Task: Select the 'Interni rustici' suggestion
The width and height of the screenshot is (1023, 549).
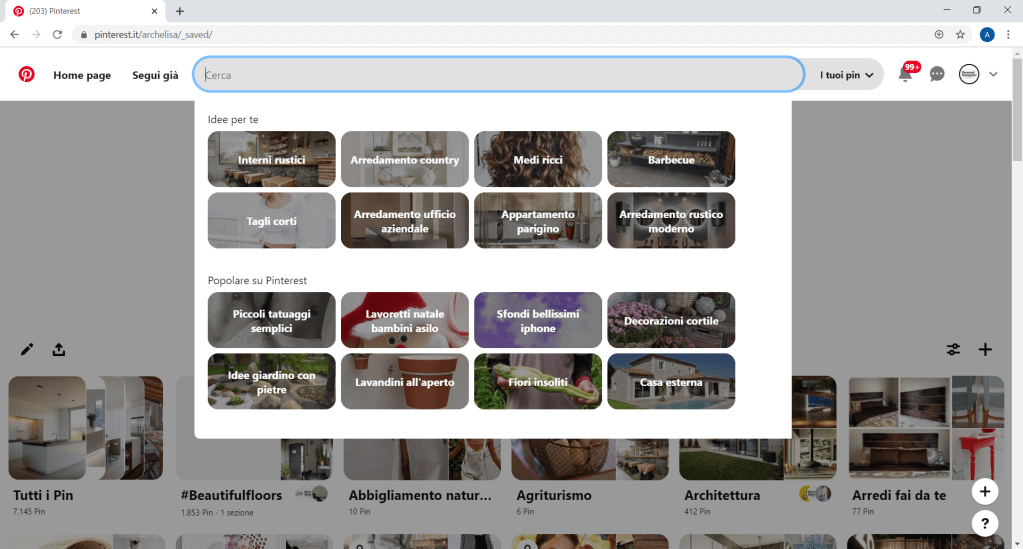Action: point(271,159)
